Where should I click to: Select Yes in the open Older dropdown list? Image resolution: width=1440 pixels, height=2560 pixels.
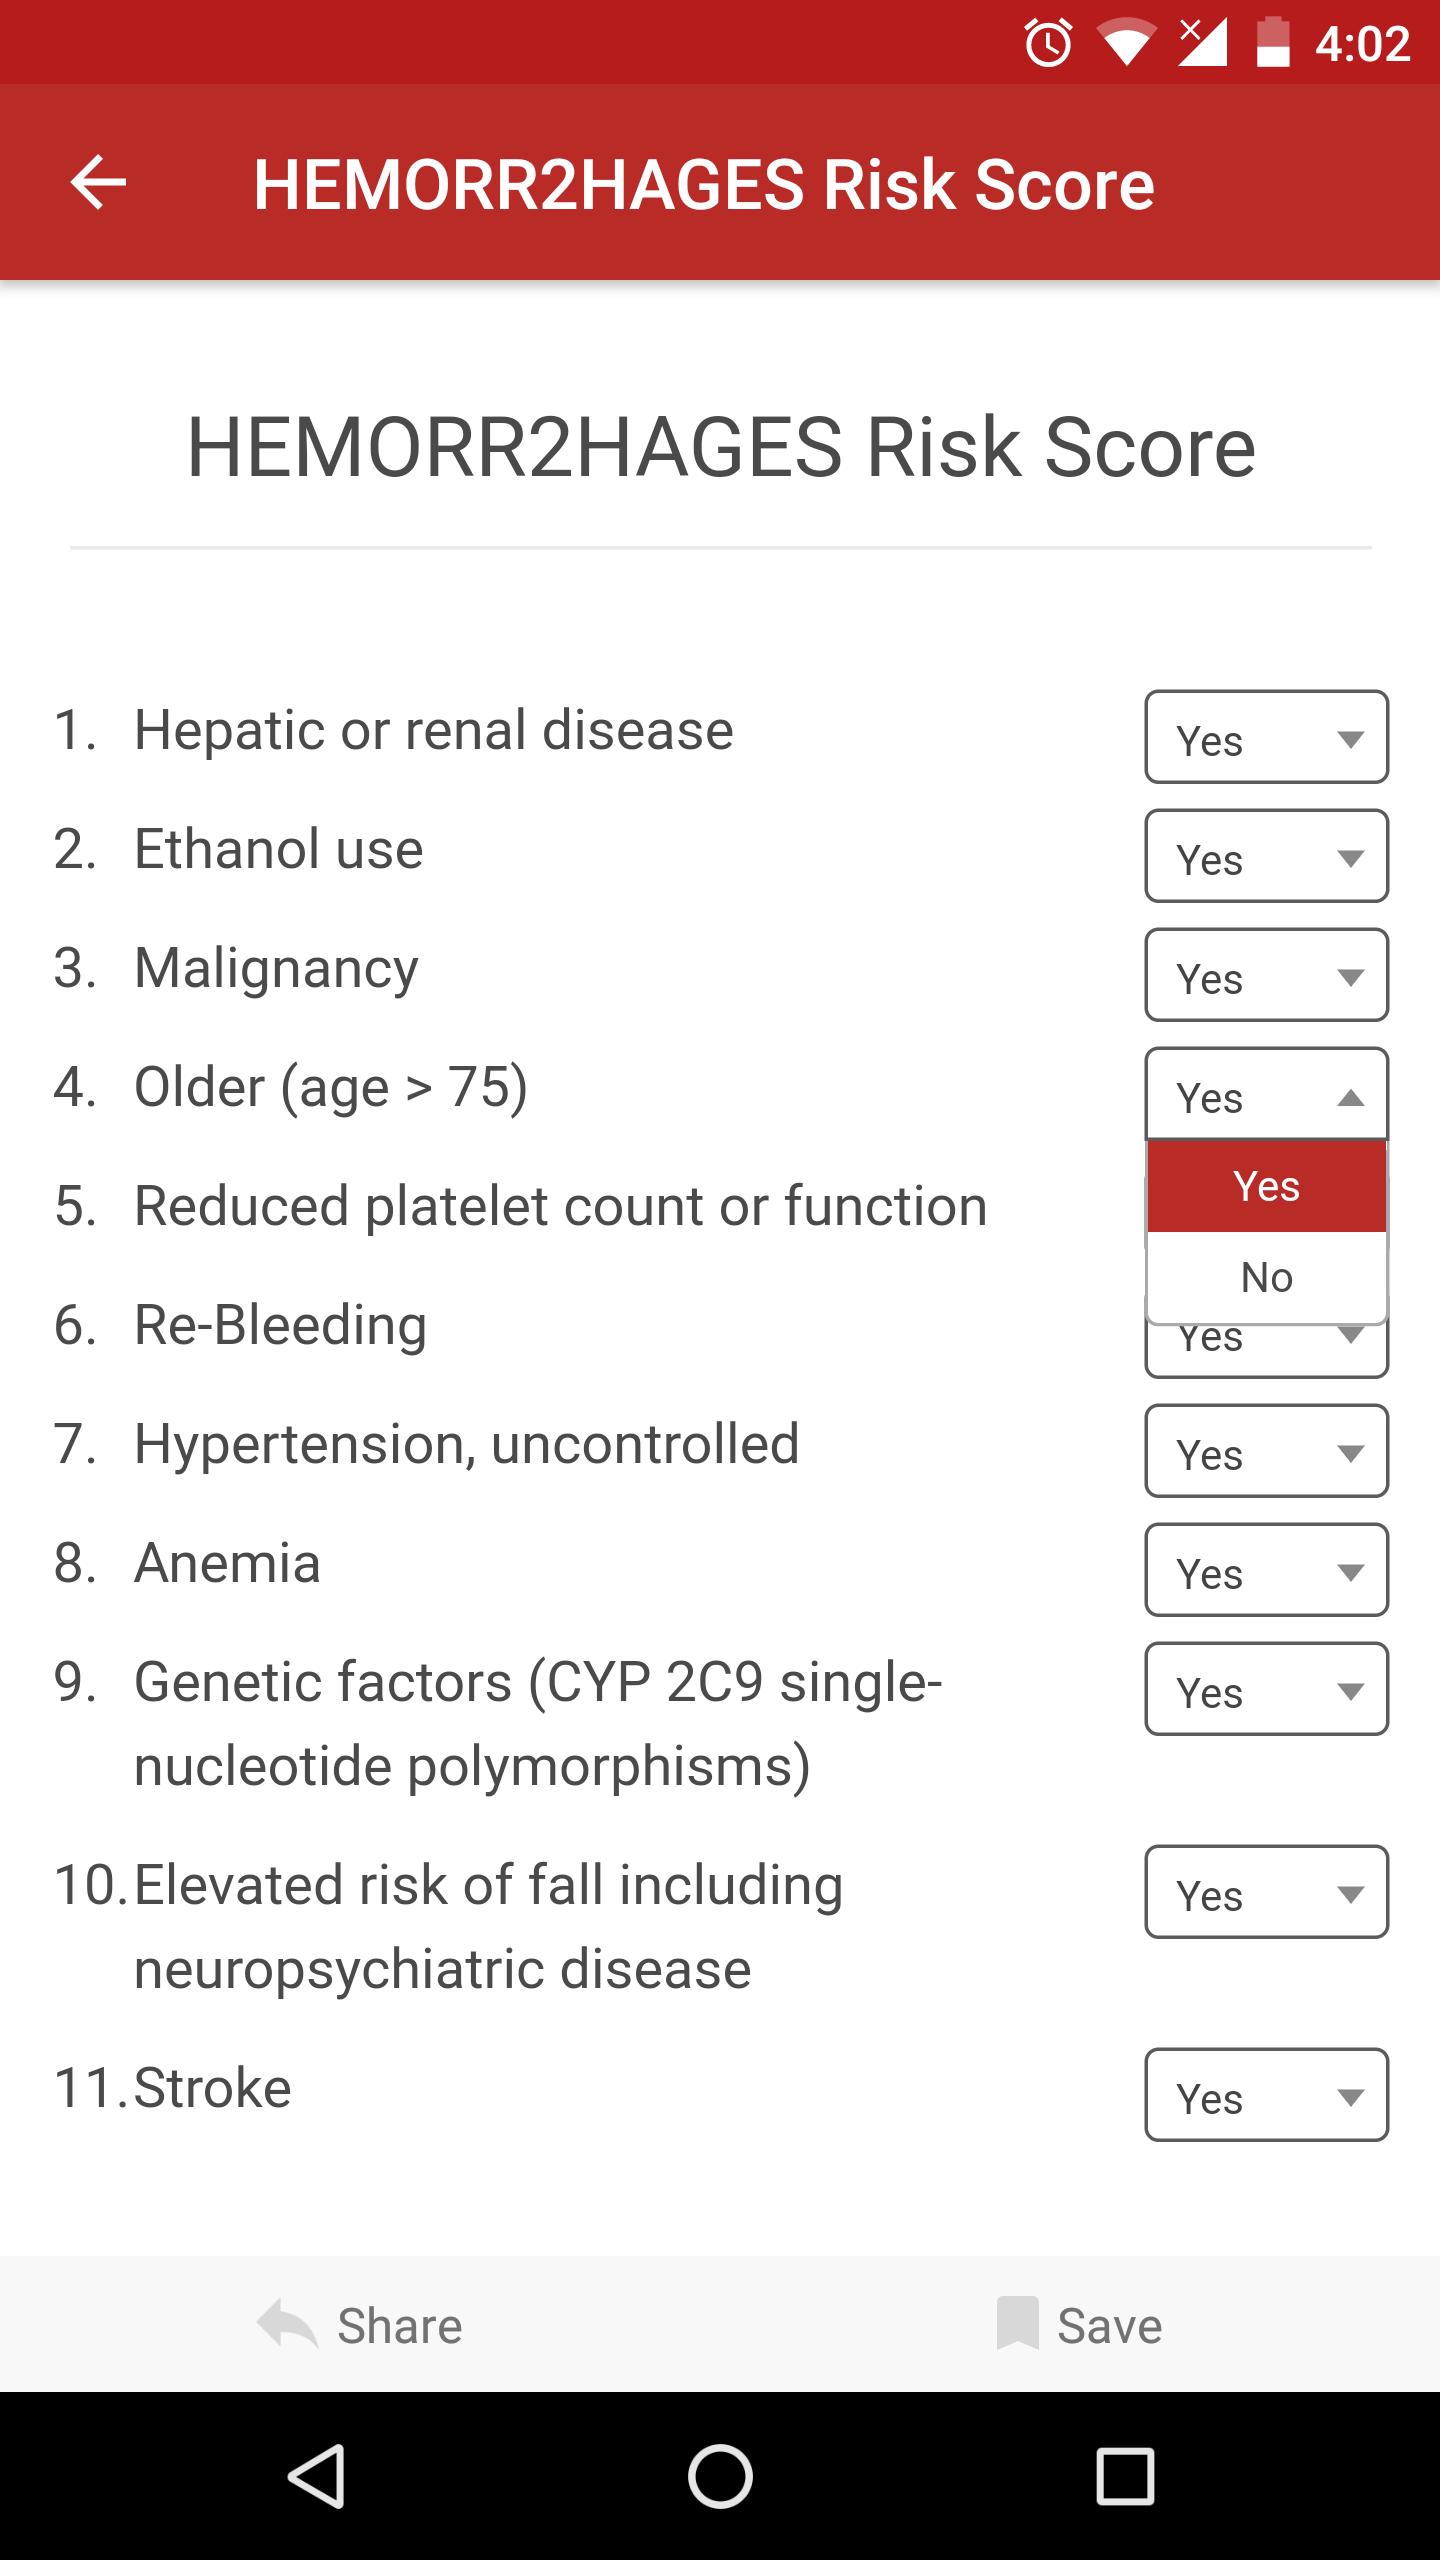click(1266, 1185)
